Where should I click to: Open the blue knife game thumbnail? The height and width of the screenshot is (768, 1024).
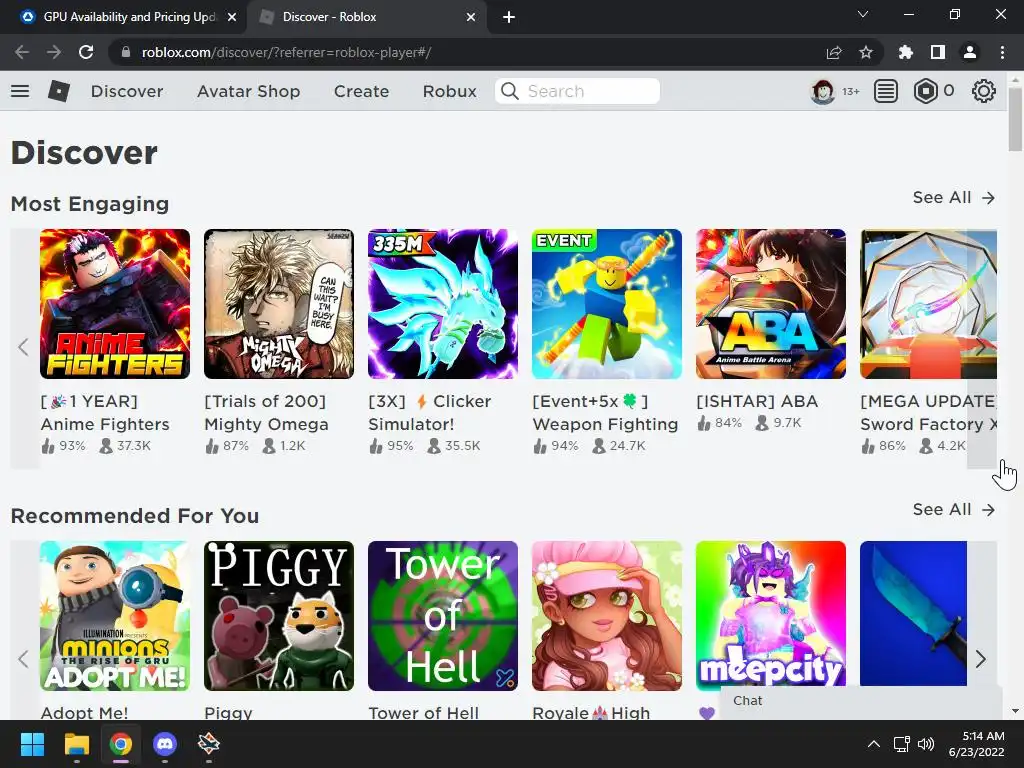click(913, 613)
